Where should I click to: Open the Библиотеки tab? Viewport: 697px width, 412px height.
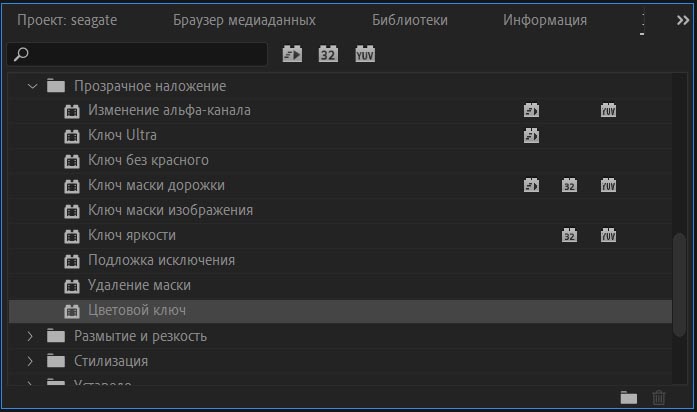(409, 20)
